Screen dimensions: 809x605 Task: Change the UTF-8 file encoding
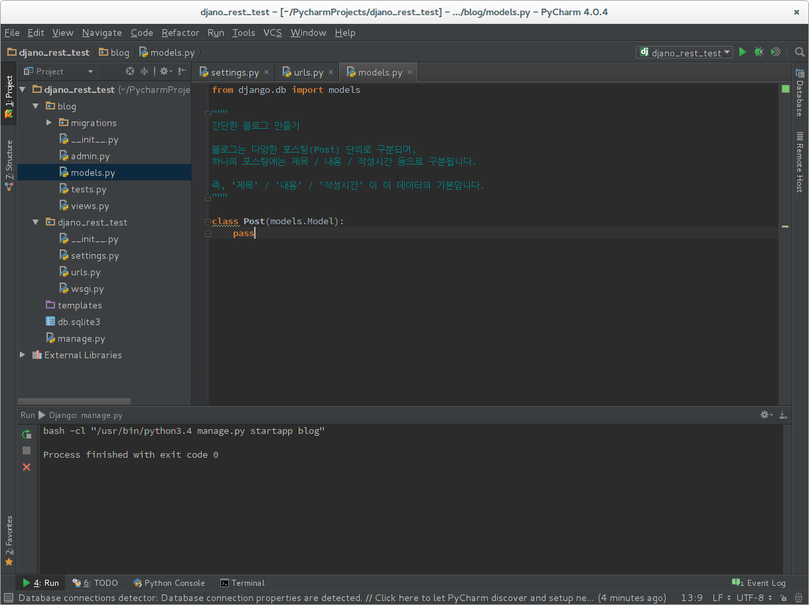pyautogui.click(x=754, y=598)
